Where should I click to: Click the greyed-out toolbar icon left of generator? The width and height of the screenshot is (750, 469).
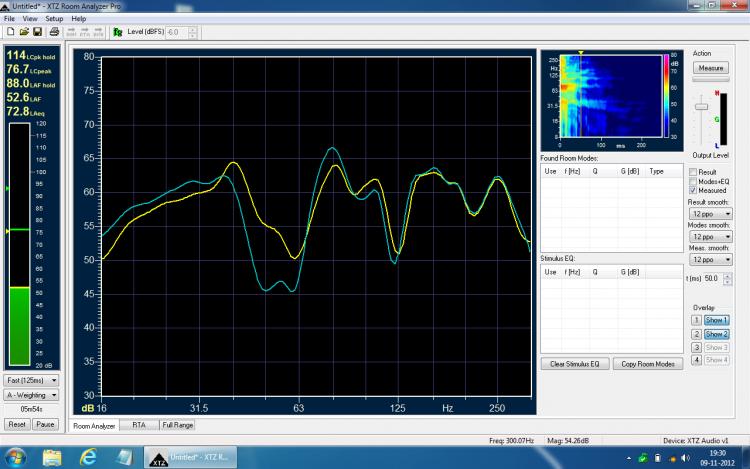pos(98,32)
